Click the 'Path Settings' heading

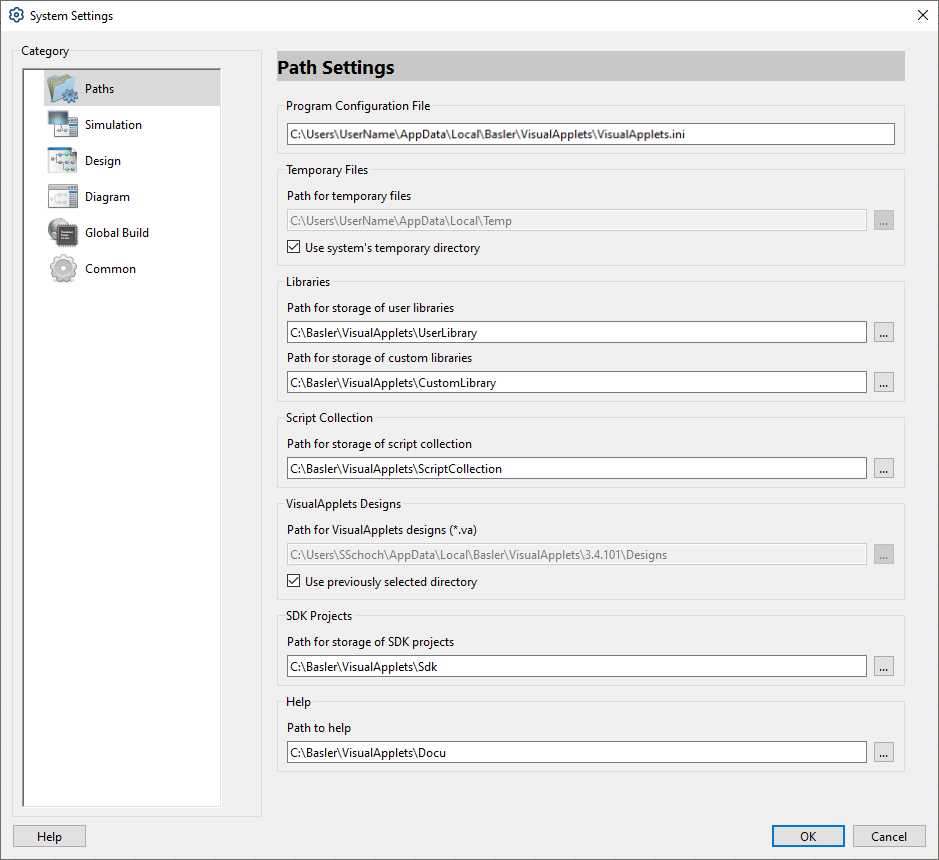click(x=336, y=67)
